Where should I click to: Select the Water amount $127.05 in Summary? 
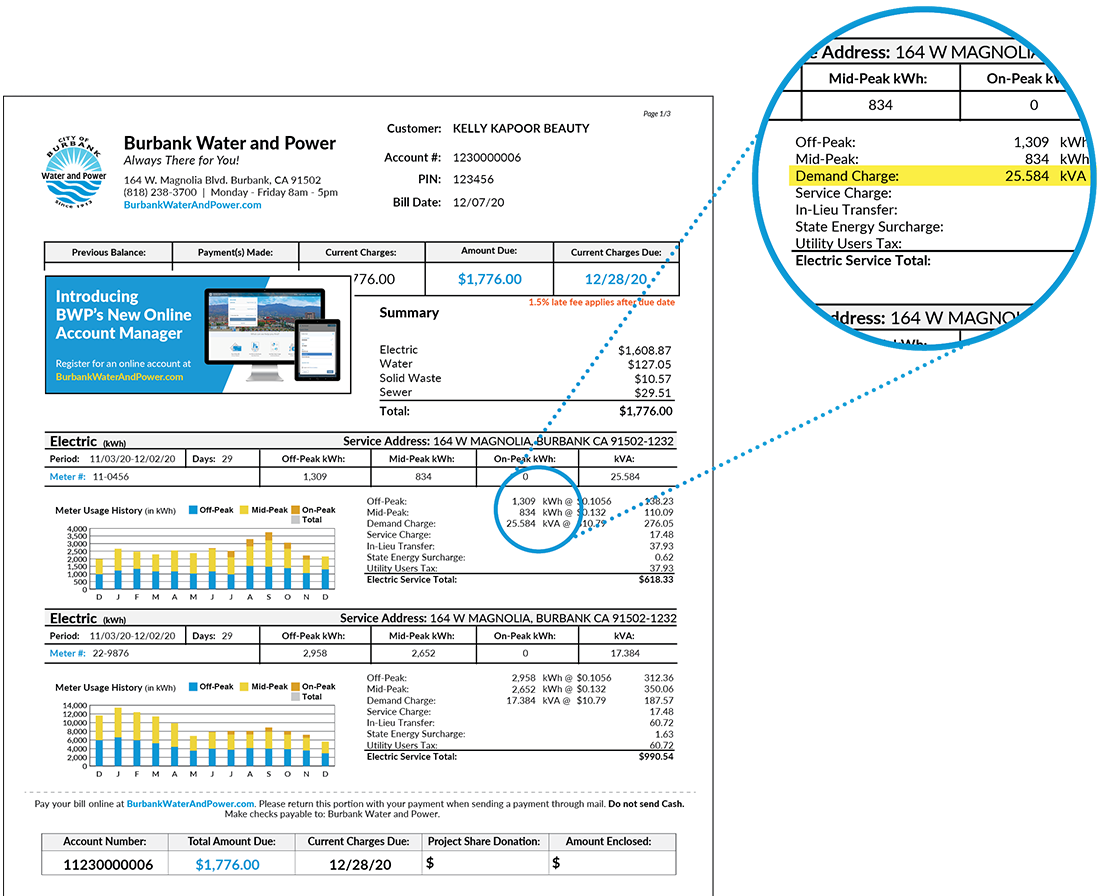[x=650, y=364]
